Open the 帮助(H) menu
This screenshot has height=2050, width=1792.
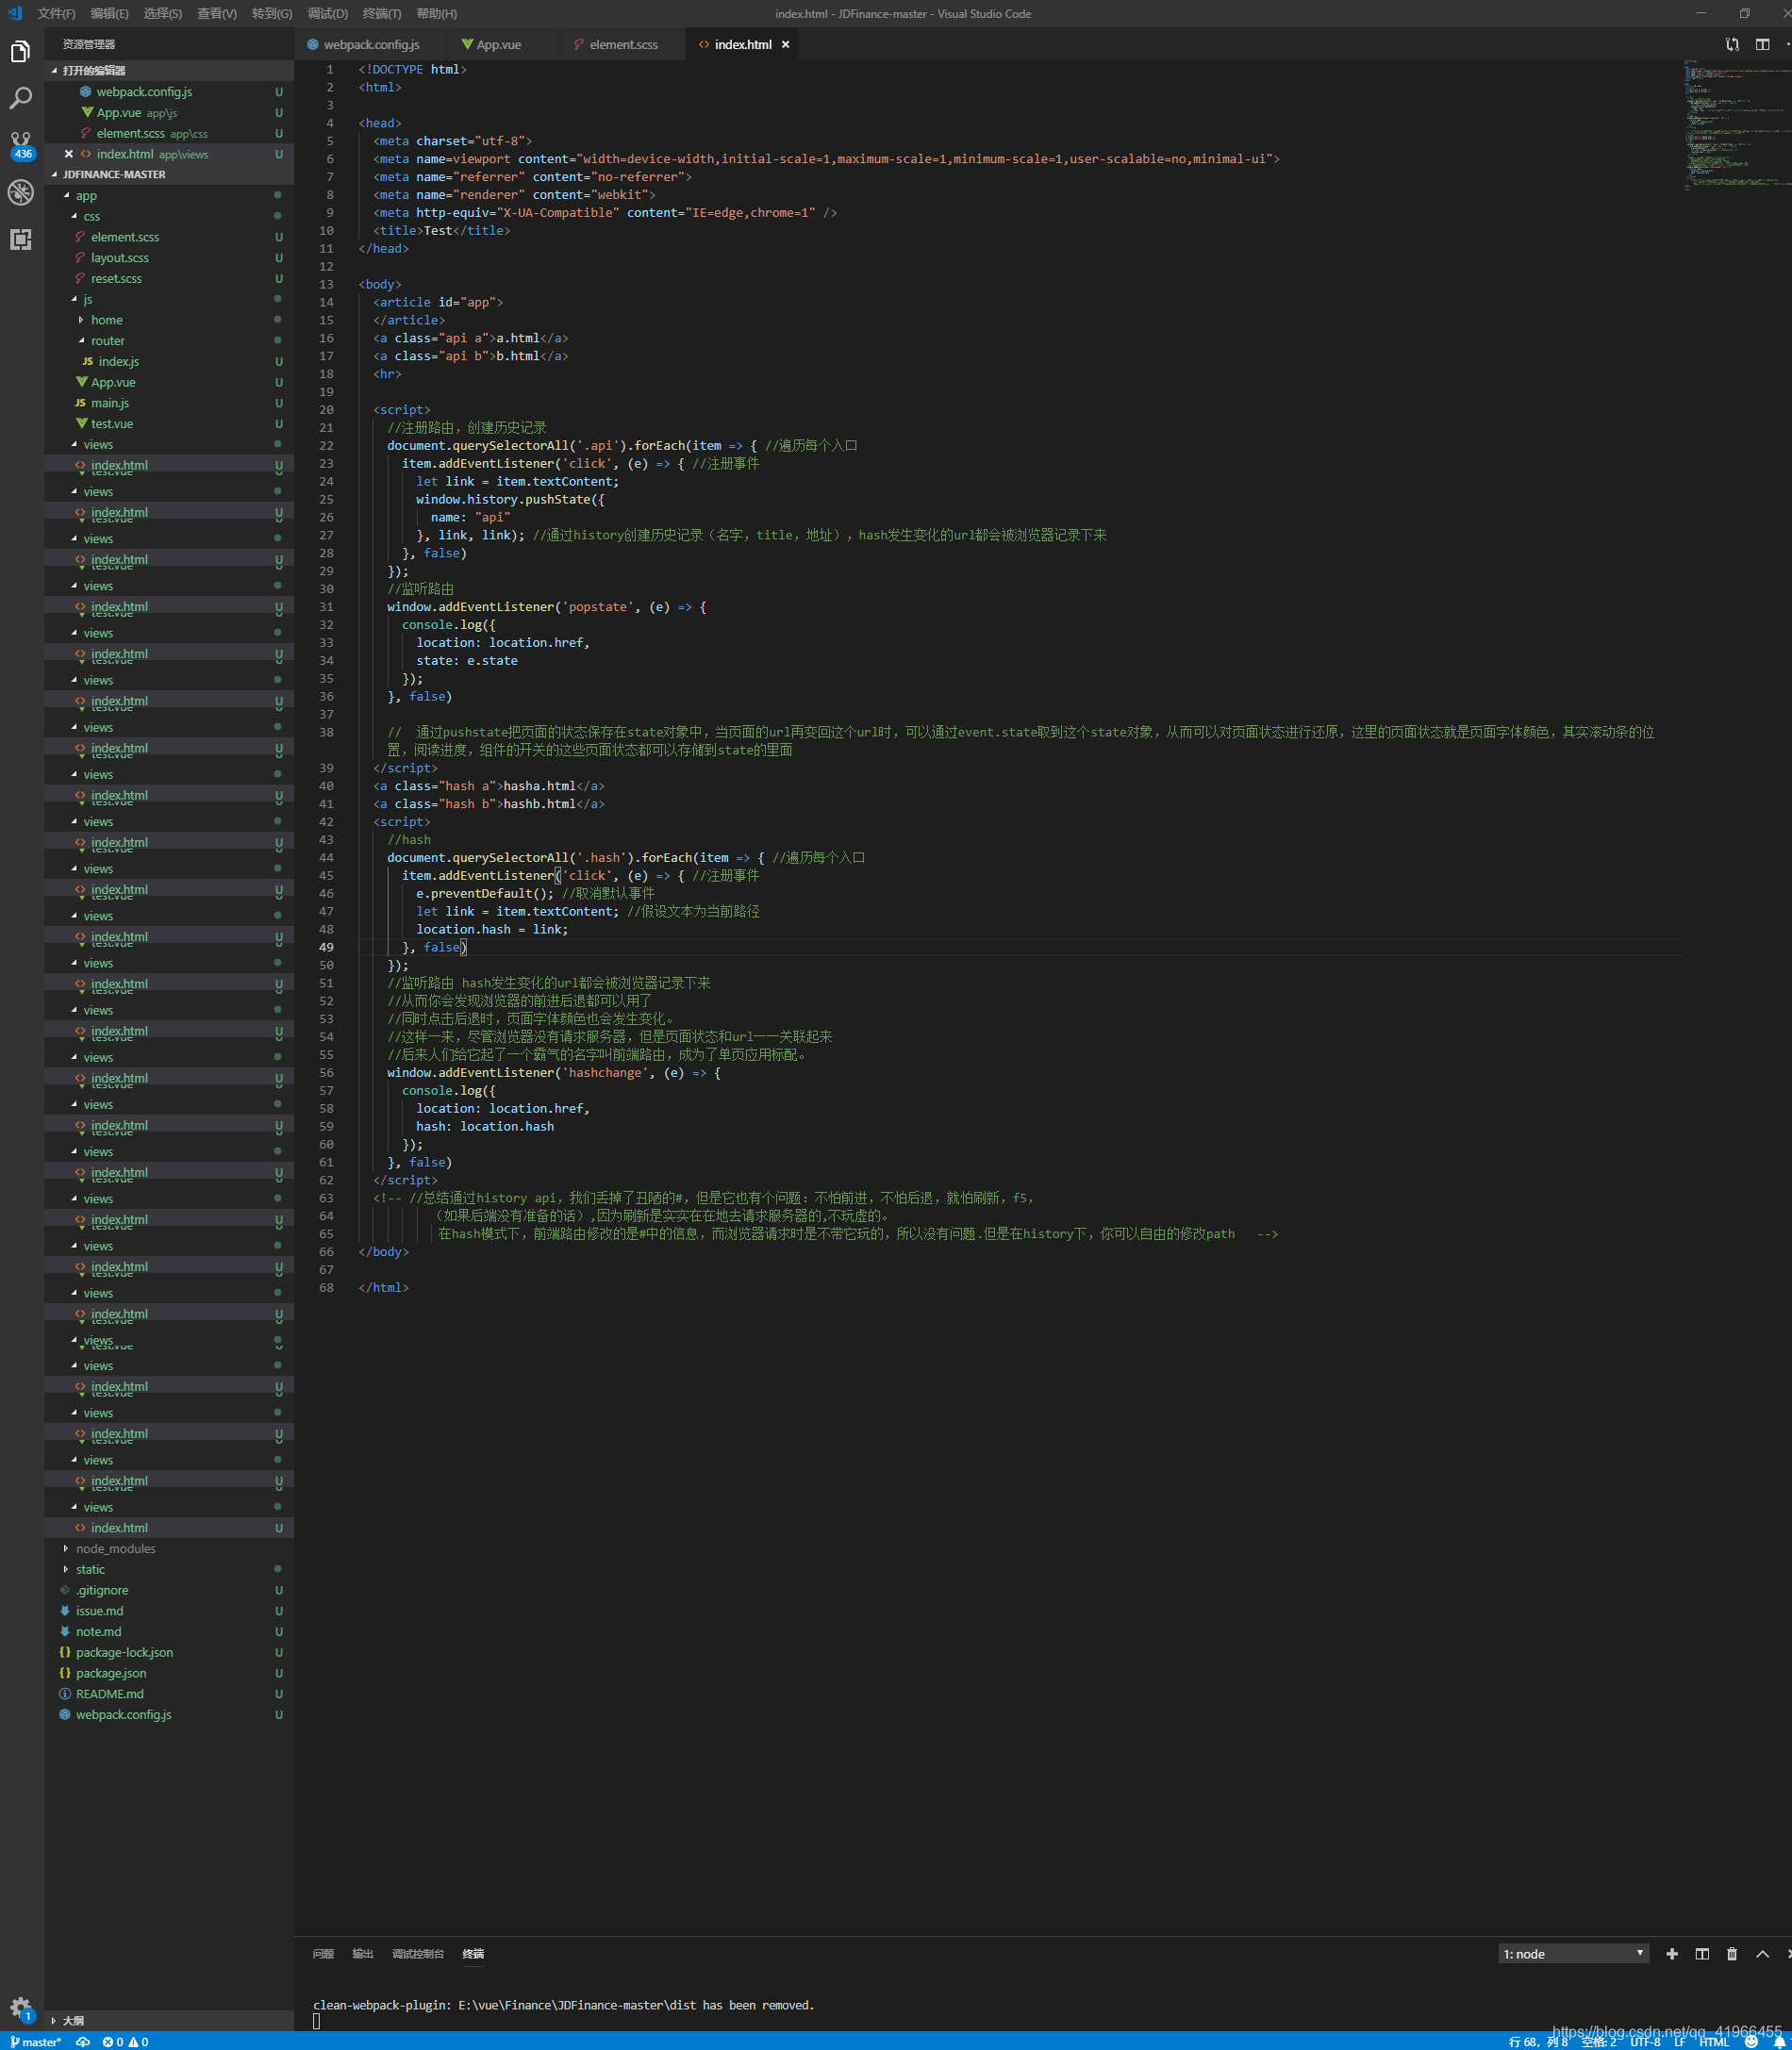click(437, 14)
